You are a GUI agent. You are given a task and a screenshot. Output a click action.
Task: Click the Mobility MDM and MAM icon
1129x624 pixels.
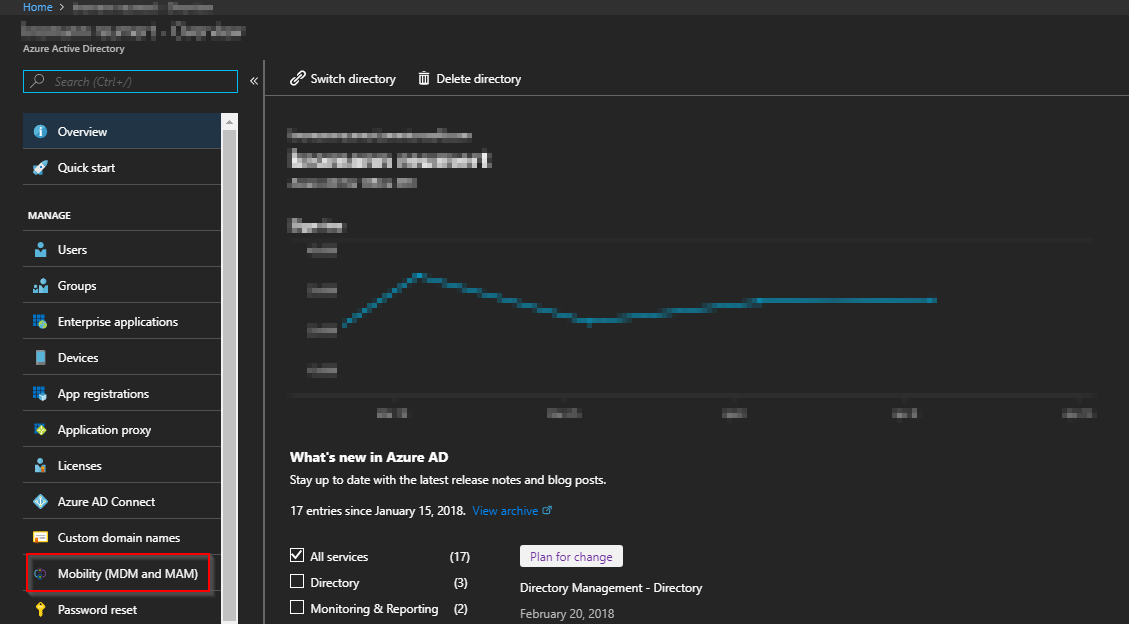coord(40,574)
